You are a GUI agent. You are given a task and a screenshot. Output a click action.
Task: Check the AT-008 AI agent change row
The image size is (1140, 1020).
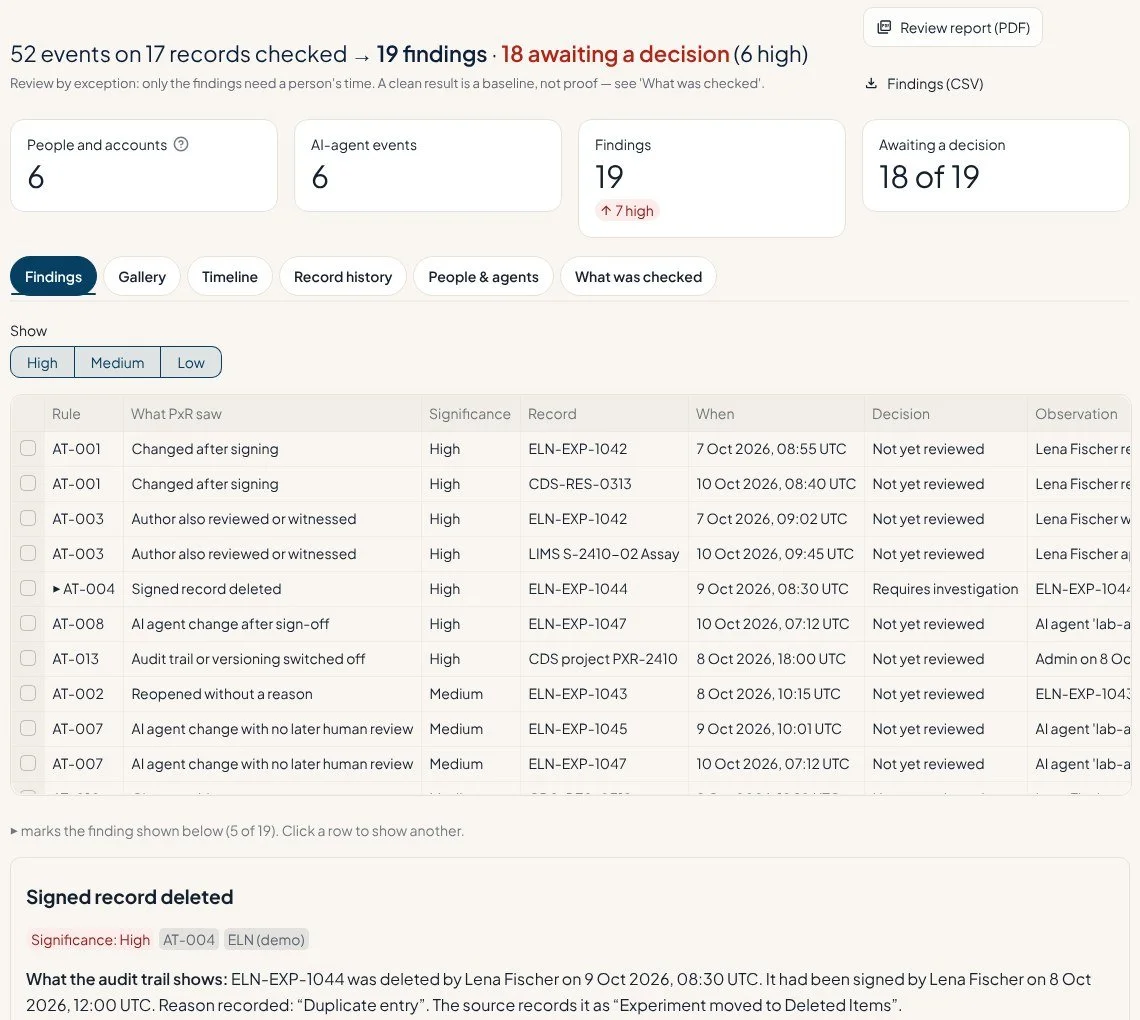point(28,623)
